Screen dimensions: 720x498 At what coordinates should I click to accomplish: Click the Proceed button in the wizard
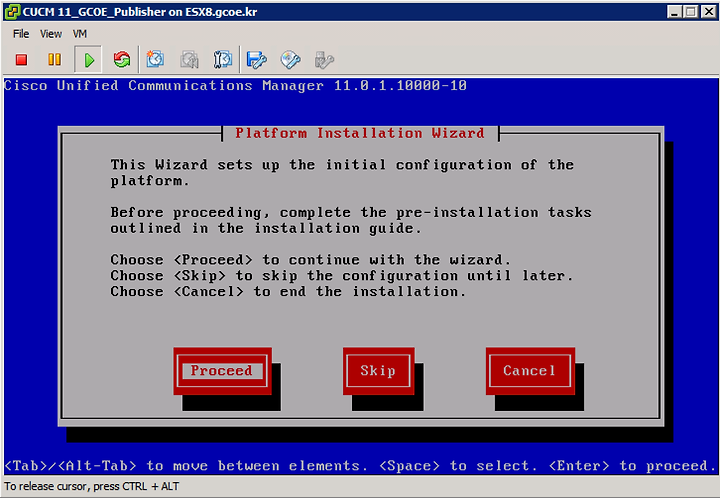click(222, 371)
